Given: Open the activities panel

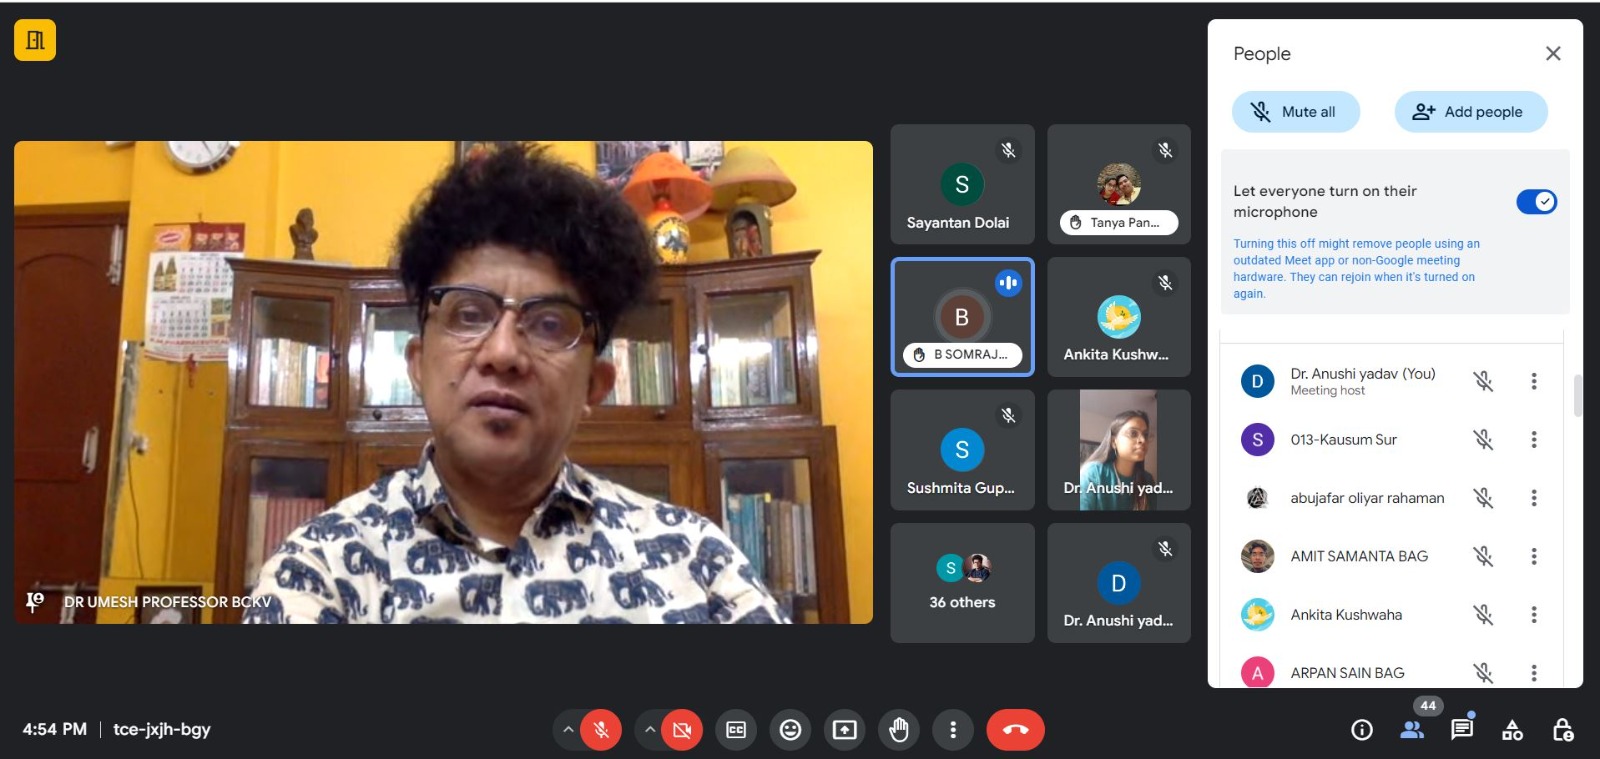Looking at the screenshot, I should (x=1512, y=730).
